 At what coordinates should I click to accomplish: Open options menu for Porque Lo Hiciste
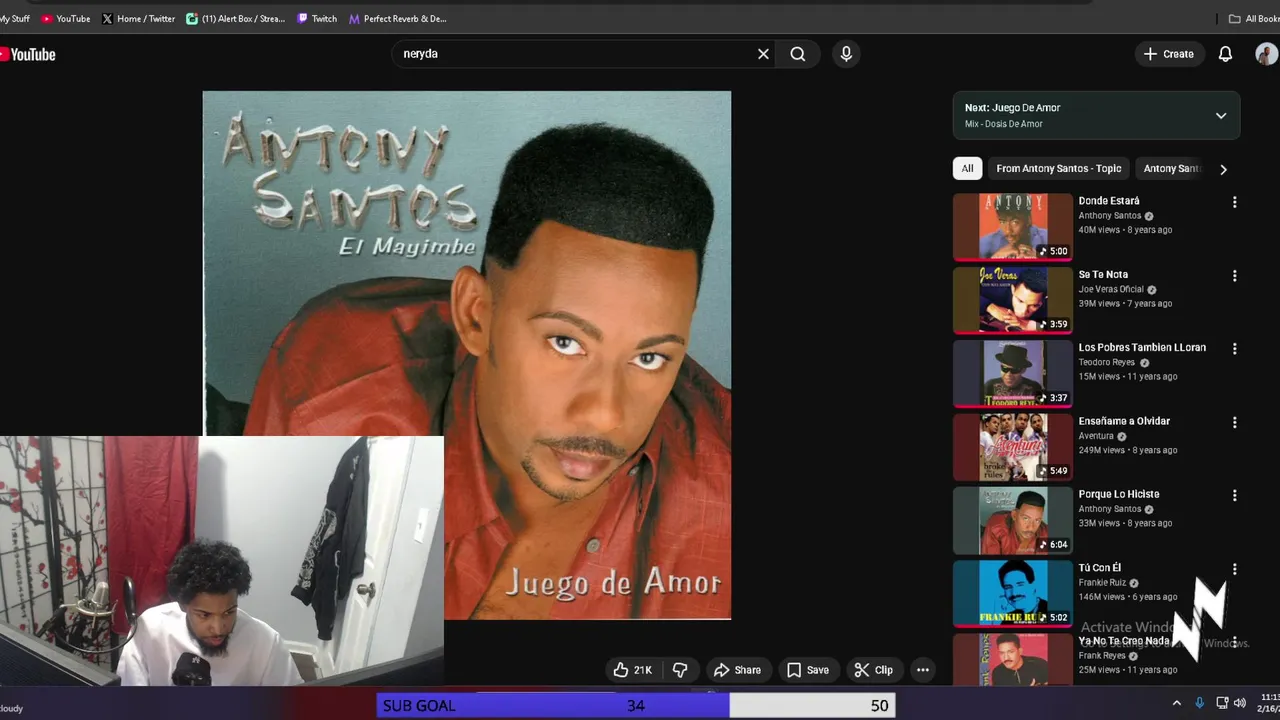coord(1234,495)
